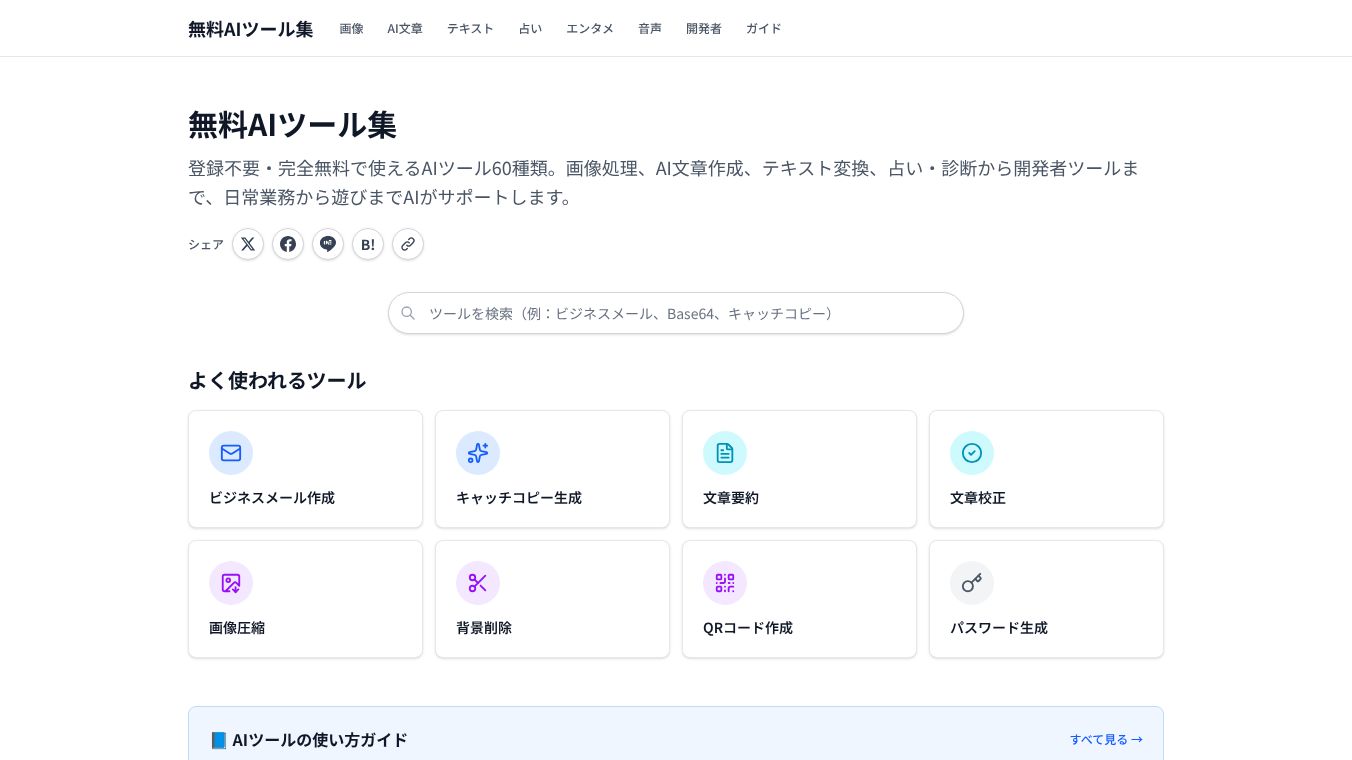Screen dimensions: 1352x760
Task: Select the キャッチコピー生成 sparkle icon
Action: coord(478,453)
